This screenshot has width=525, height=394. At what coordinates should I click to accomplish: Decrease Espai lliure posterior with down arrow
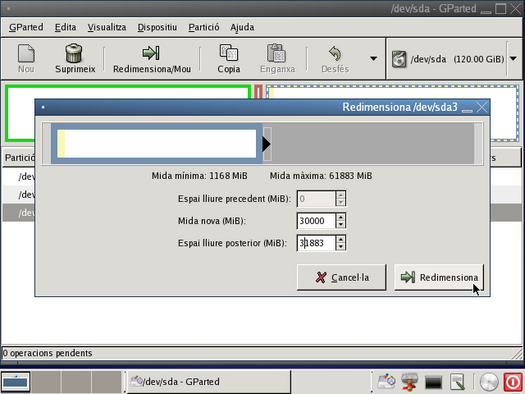341,247
